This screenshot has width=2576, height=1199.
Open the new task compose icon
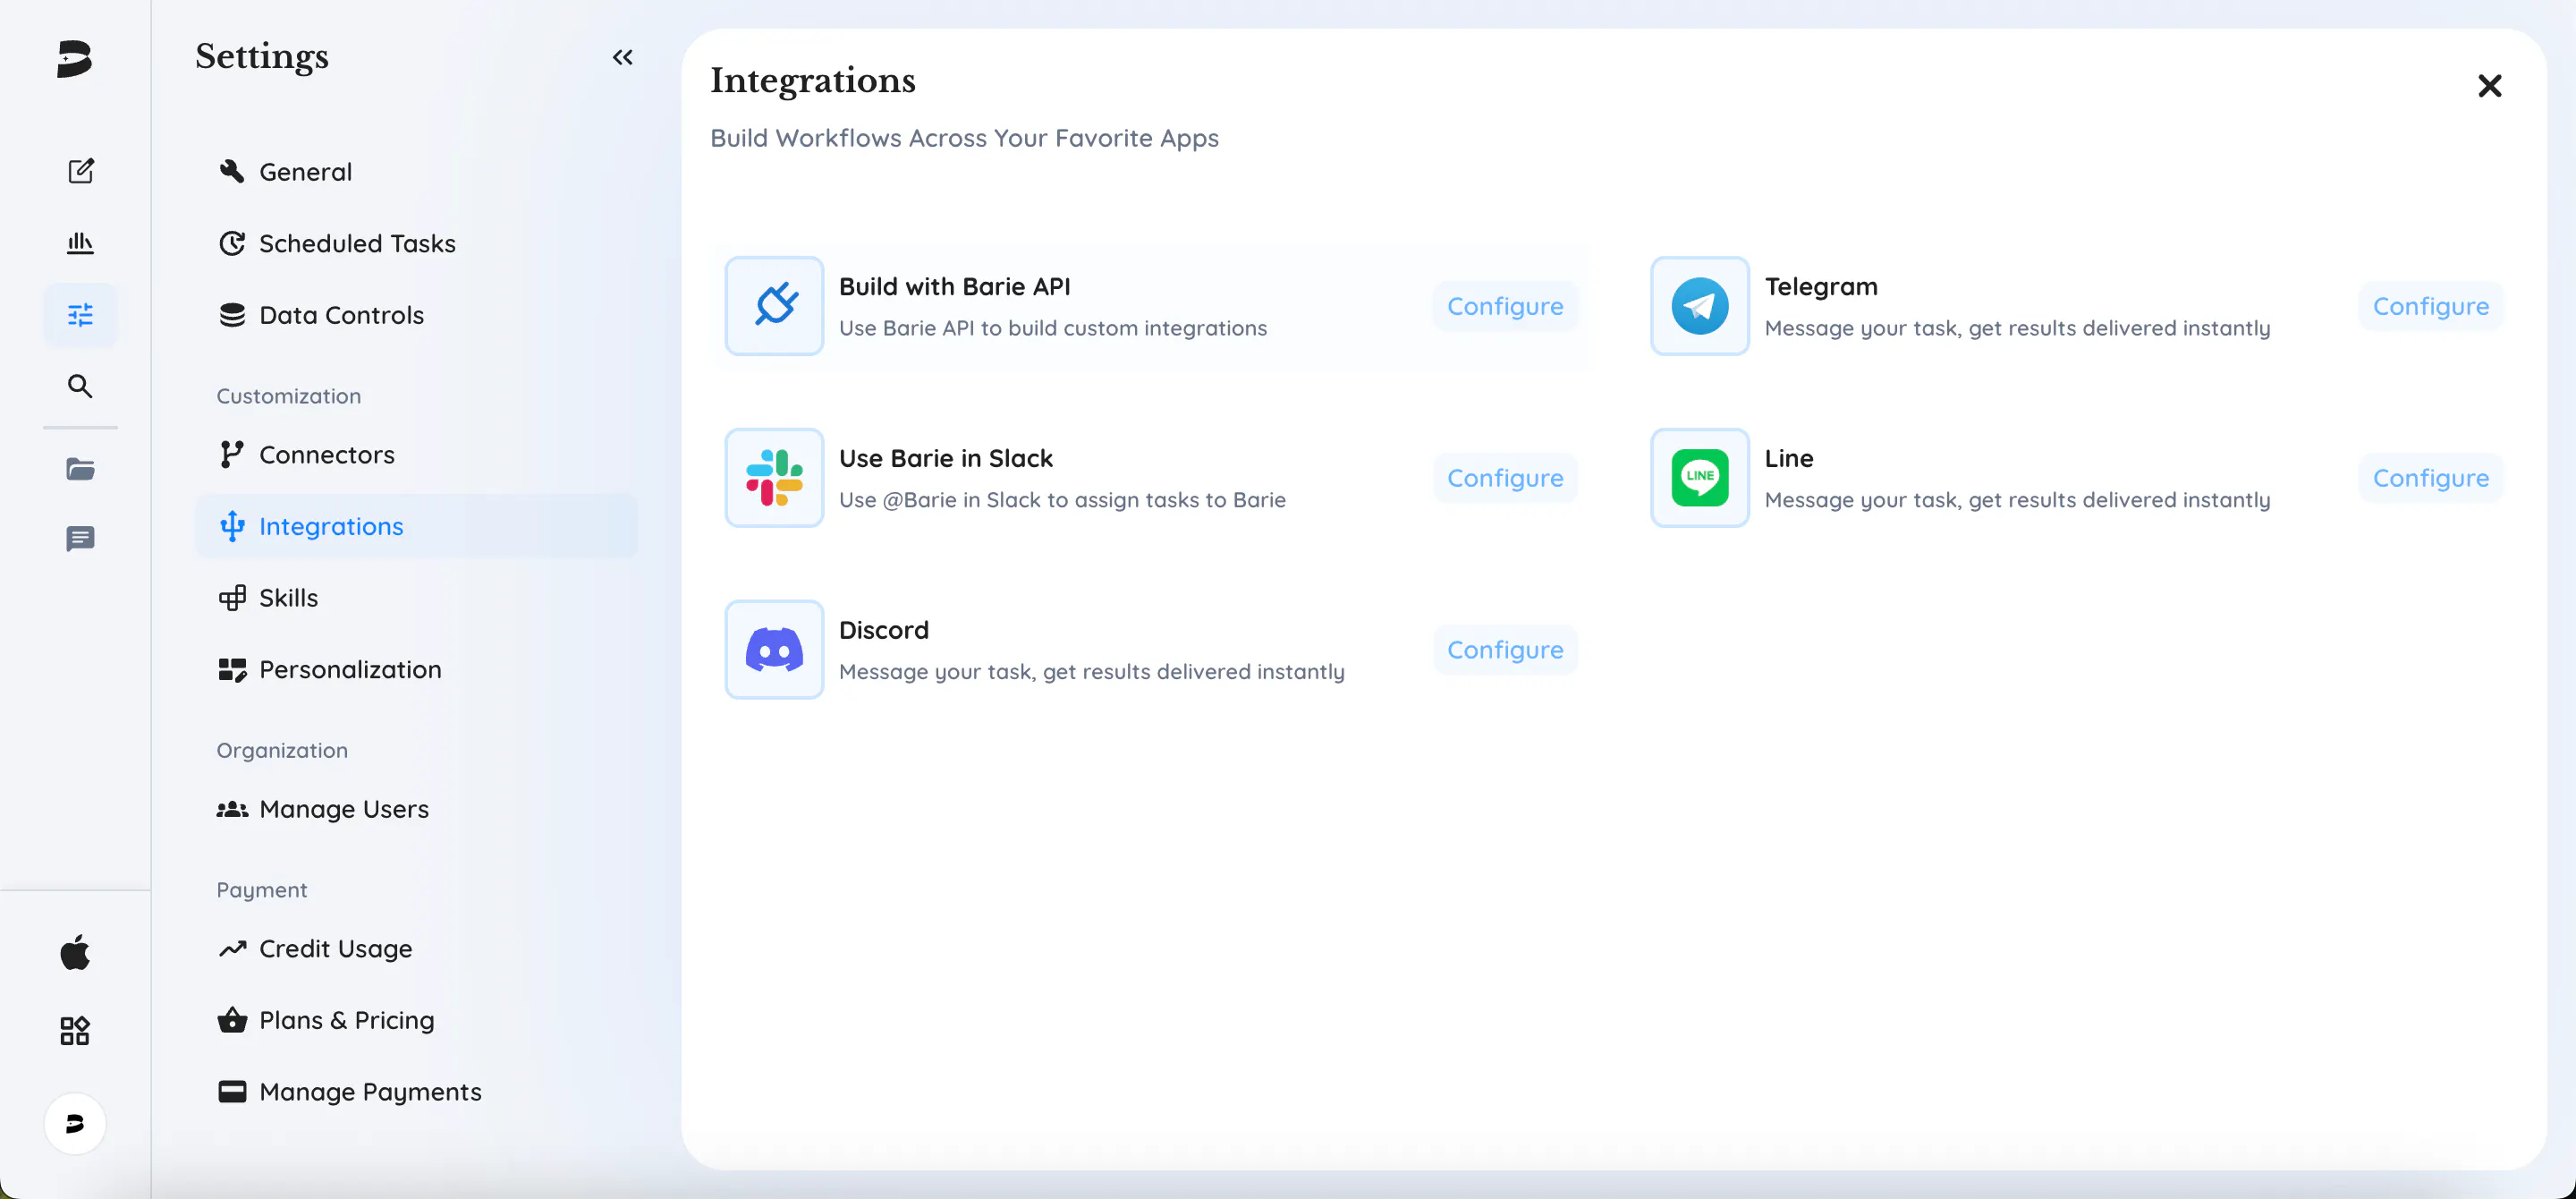80,171
